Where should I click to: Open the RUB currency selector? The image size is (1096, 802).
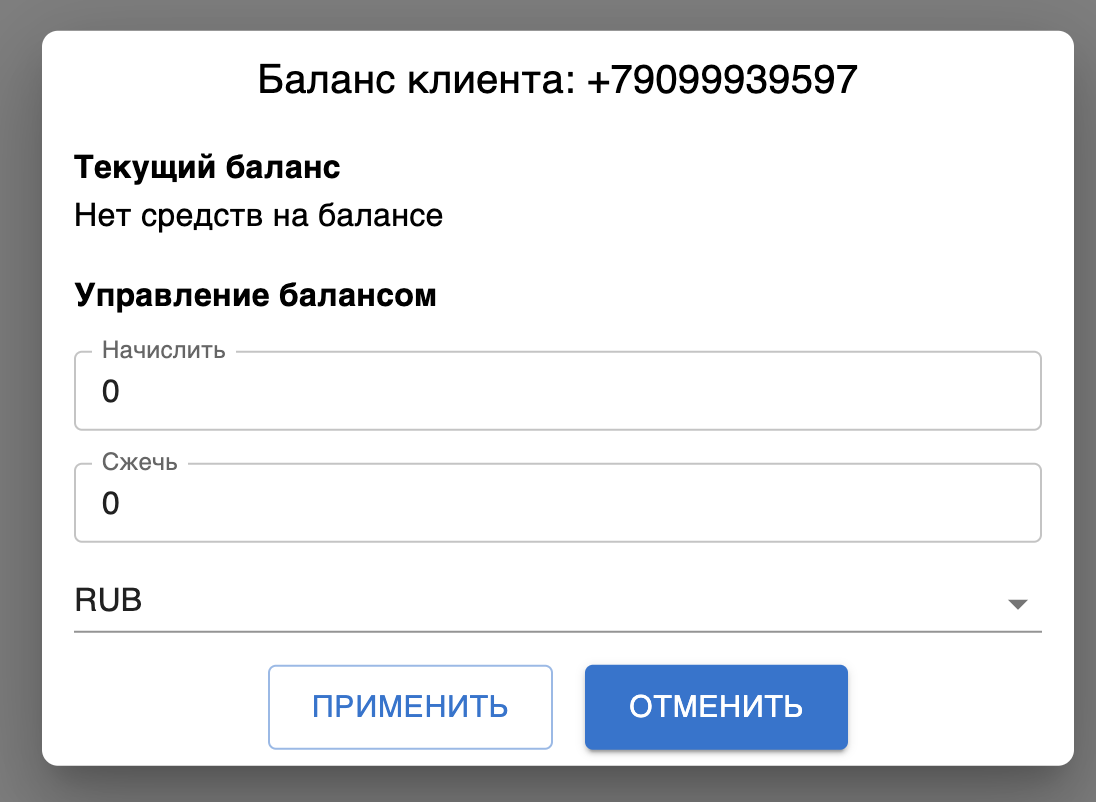tap(557, 602)
